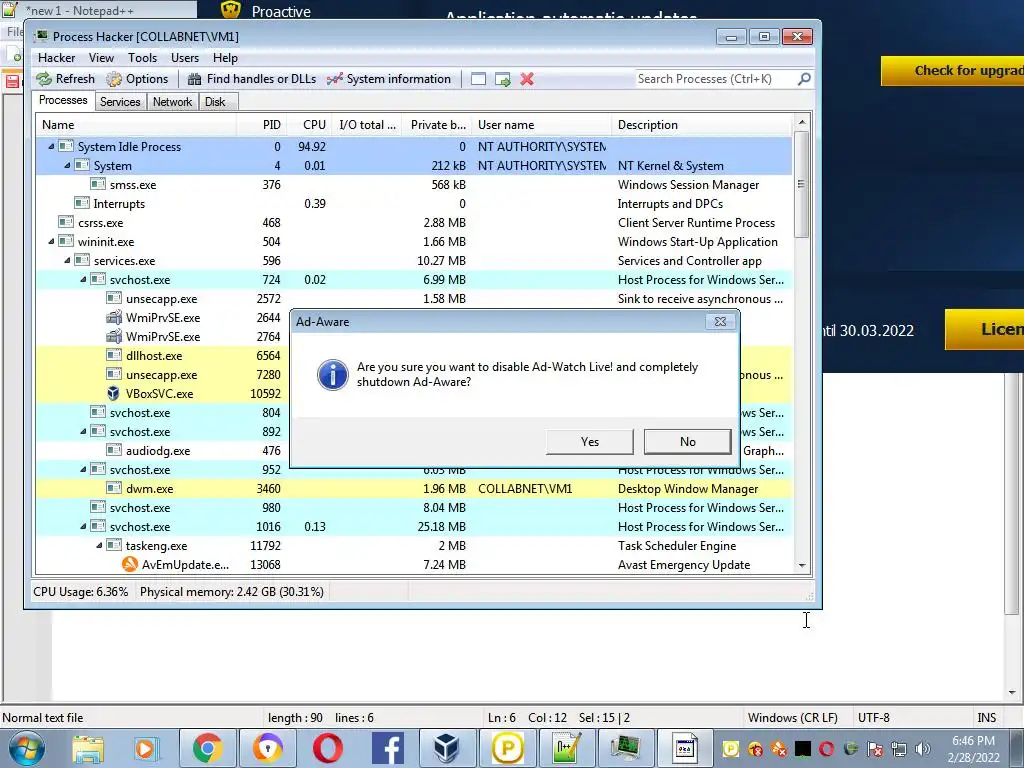Click the Physical memory status text
This screenshot has width=1024, height=768.
[232, 592]
